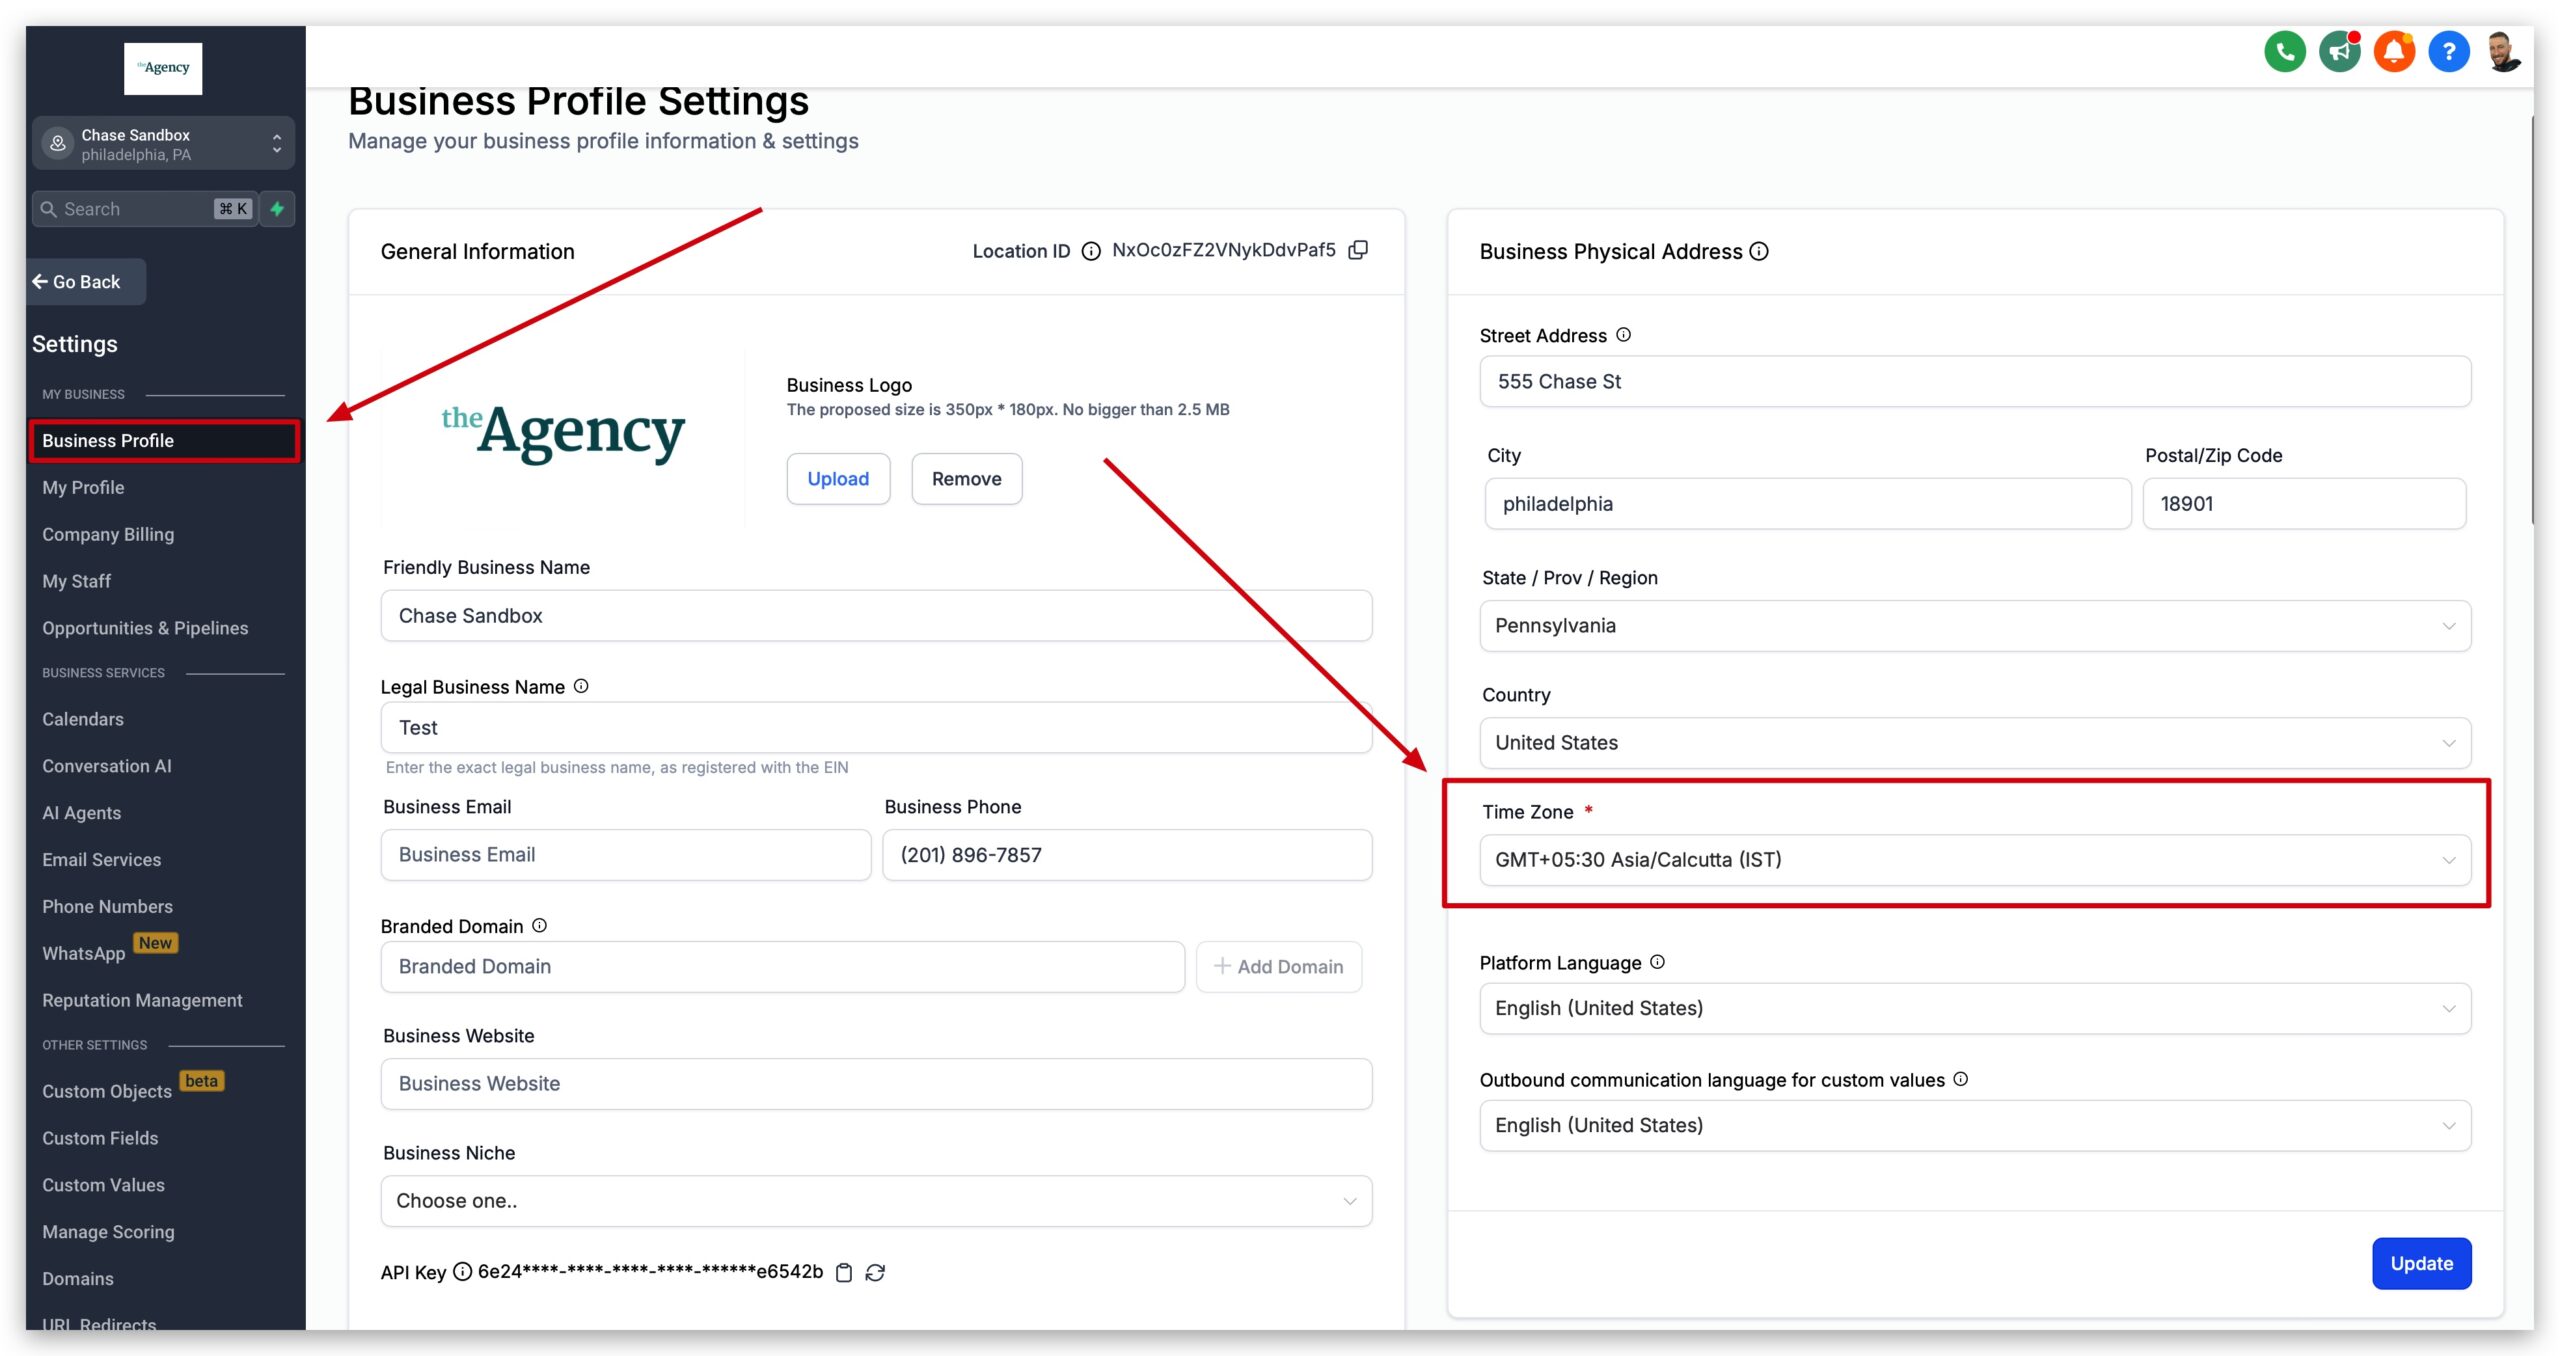Image resolution: width=2560 pixels, height=1356 pixels.
Task: Click the lightning bolt icon beside search
Action: (277, 208)
